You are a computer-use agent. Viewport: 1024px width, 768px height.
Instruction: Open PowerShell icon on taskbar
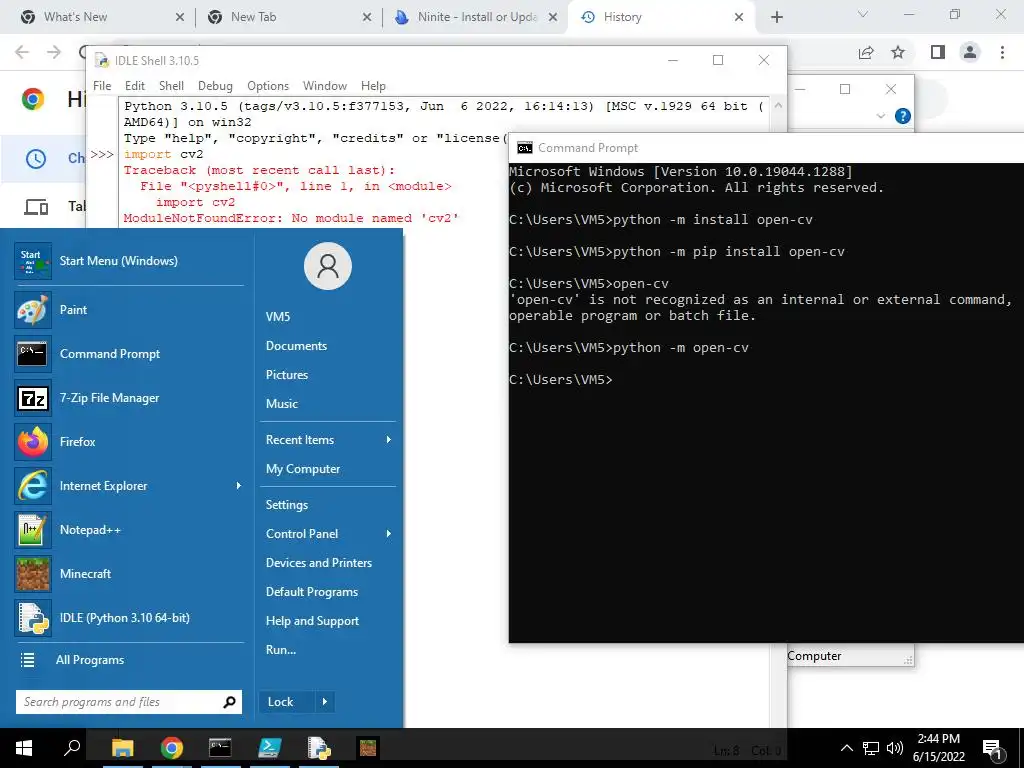pyautogui.click(x=269, y=748)
